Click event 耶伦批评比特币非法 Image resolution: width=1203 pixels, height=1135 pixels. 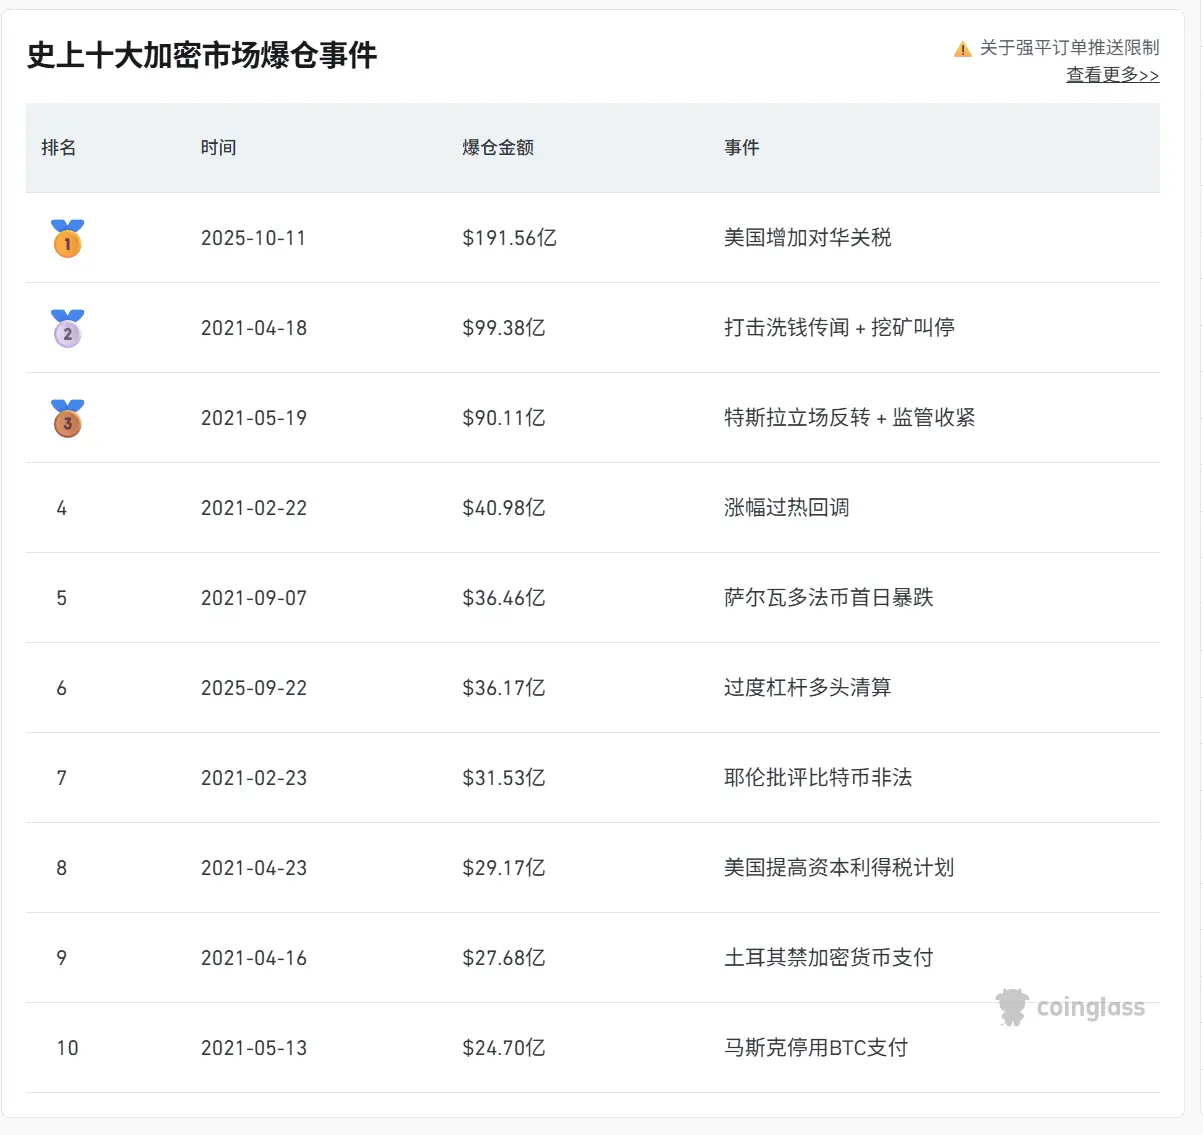pyautogui.click(x=818, y=778)
